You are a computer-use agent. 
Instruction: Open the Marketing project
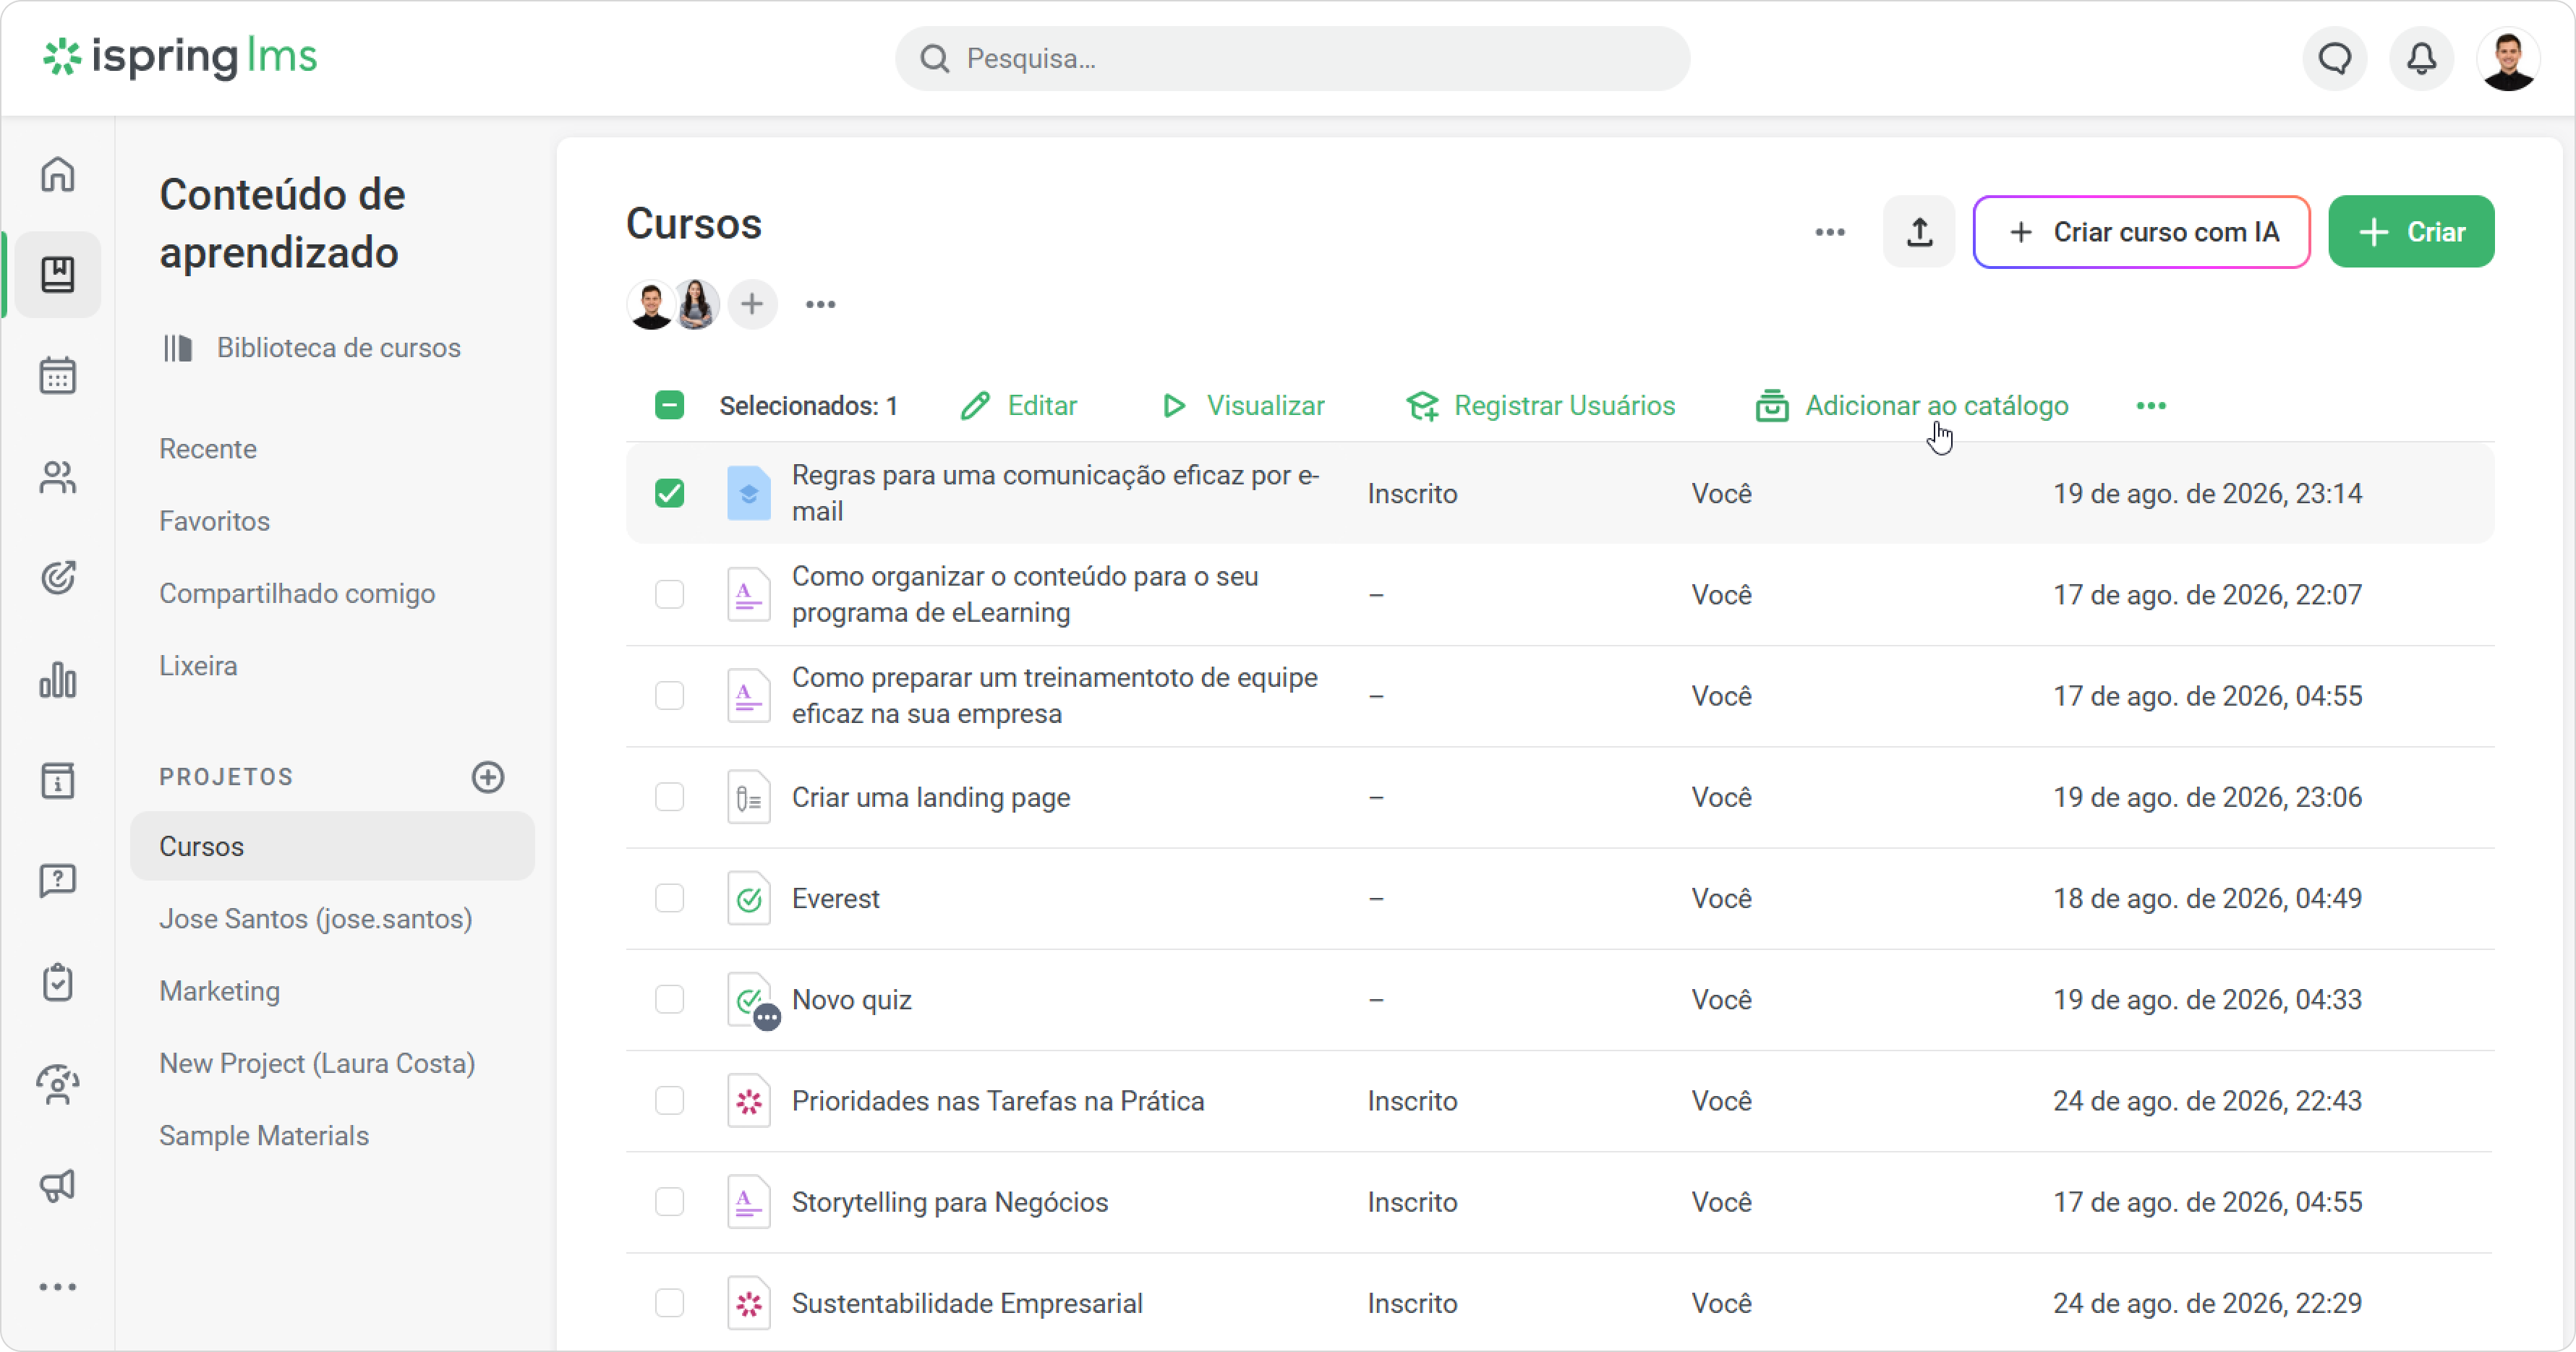click(x=220, y=991)
